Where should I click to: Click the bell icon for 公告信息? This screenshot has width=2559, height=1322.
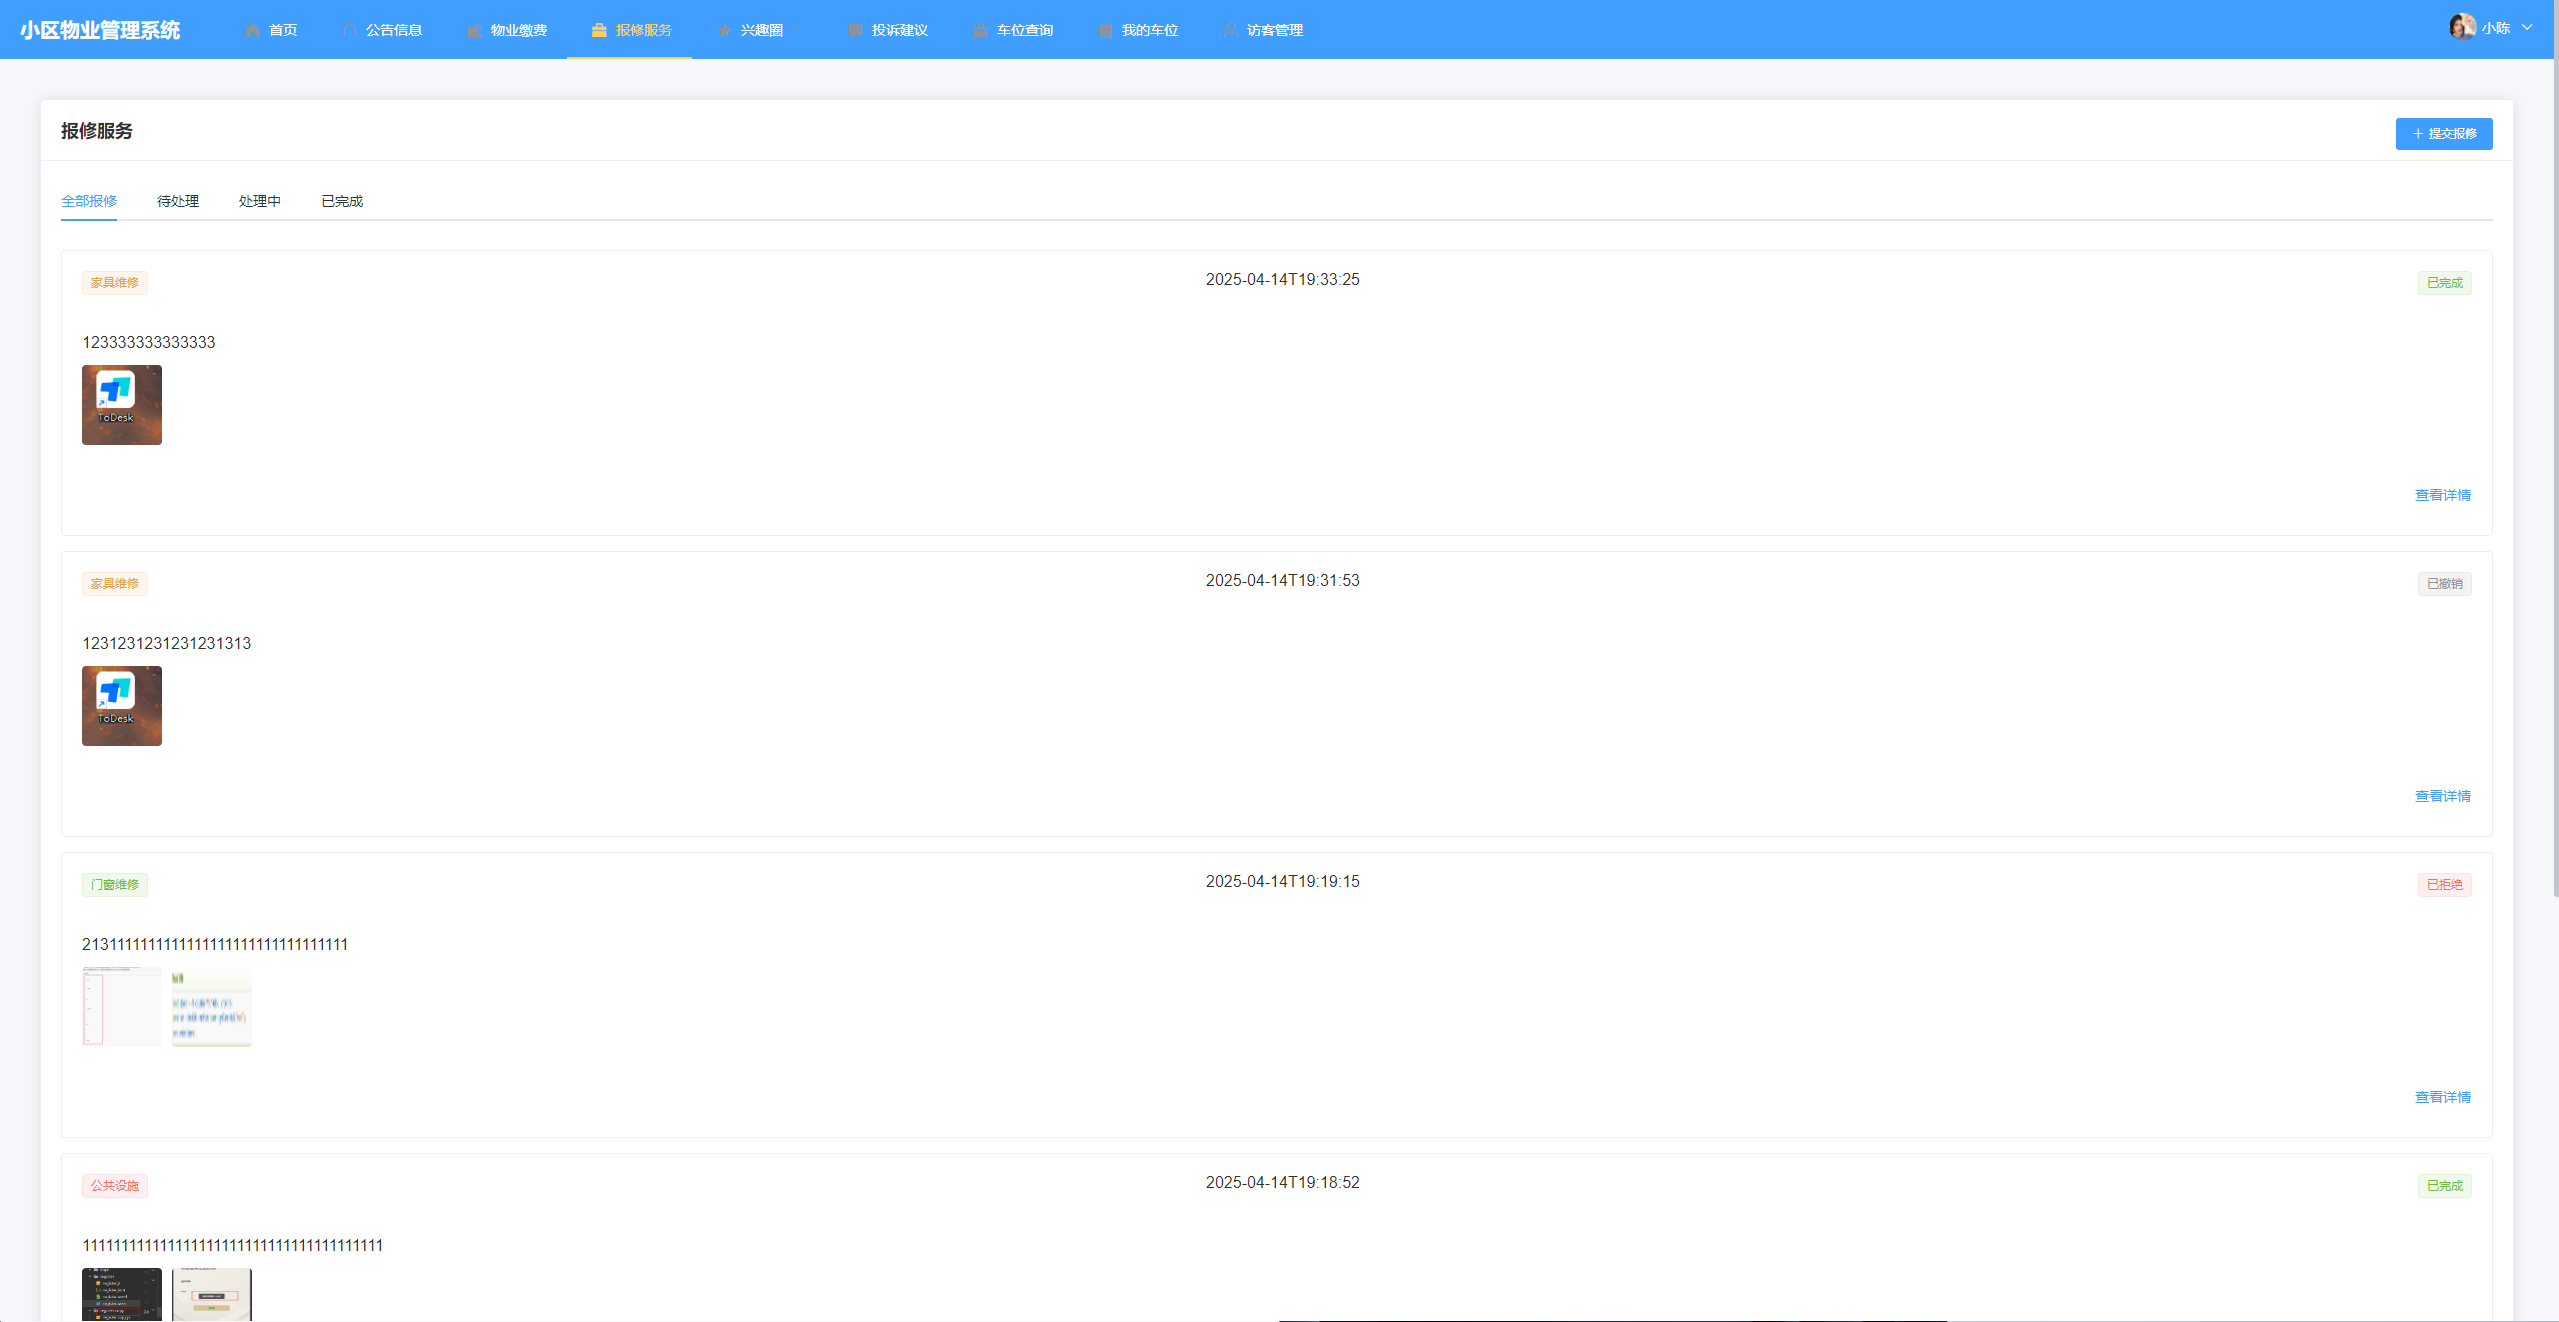(349, 30)
